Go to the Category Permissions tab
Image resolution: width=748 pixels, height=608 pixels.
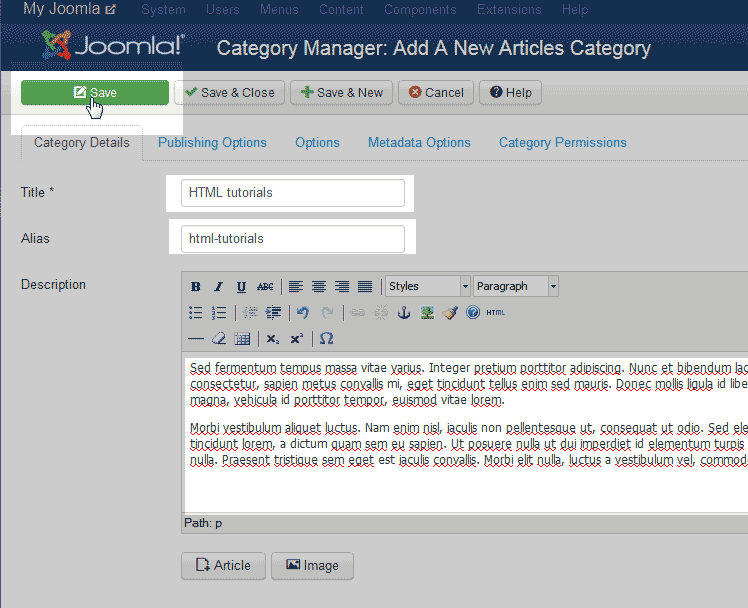(x=563, y=143)
